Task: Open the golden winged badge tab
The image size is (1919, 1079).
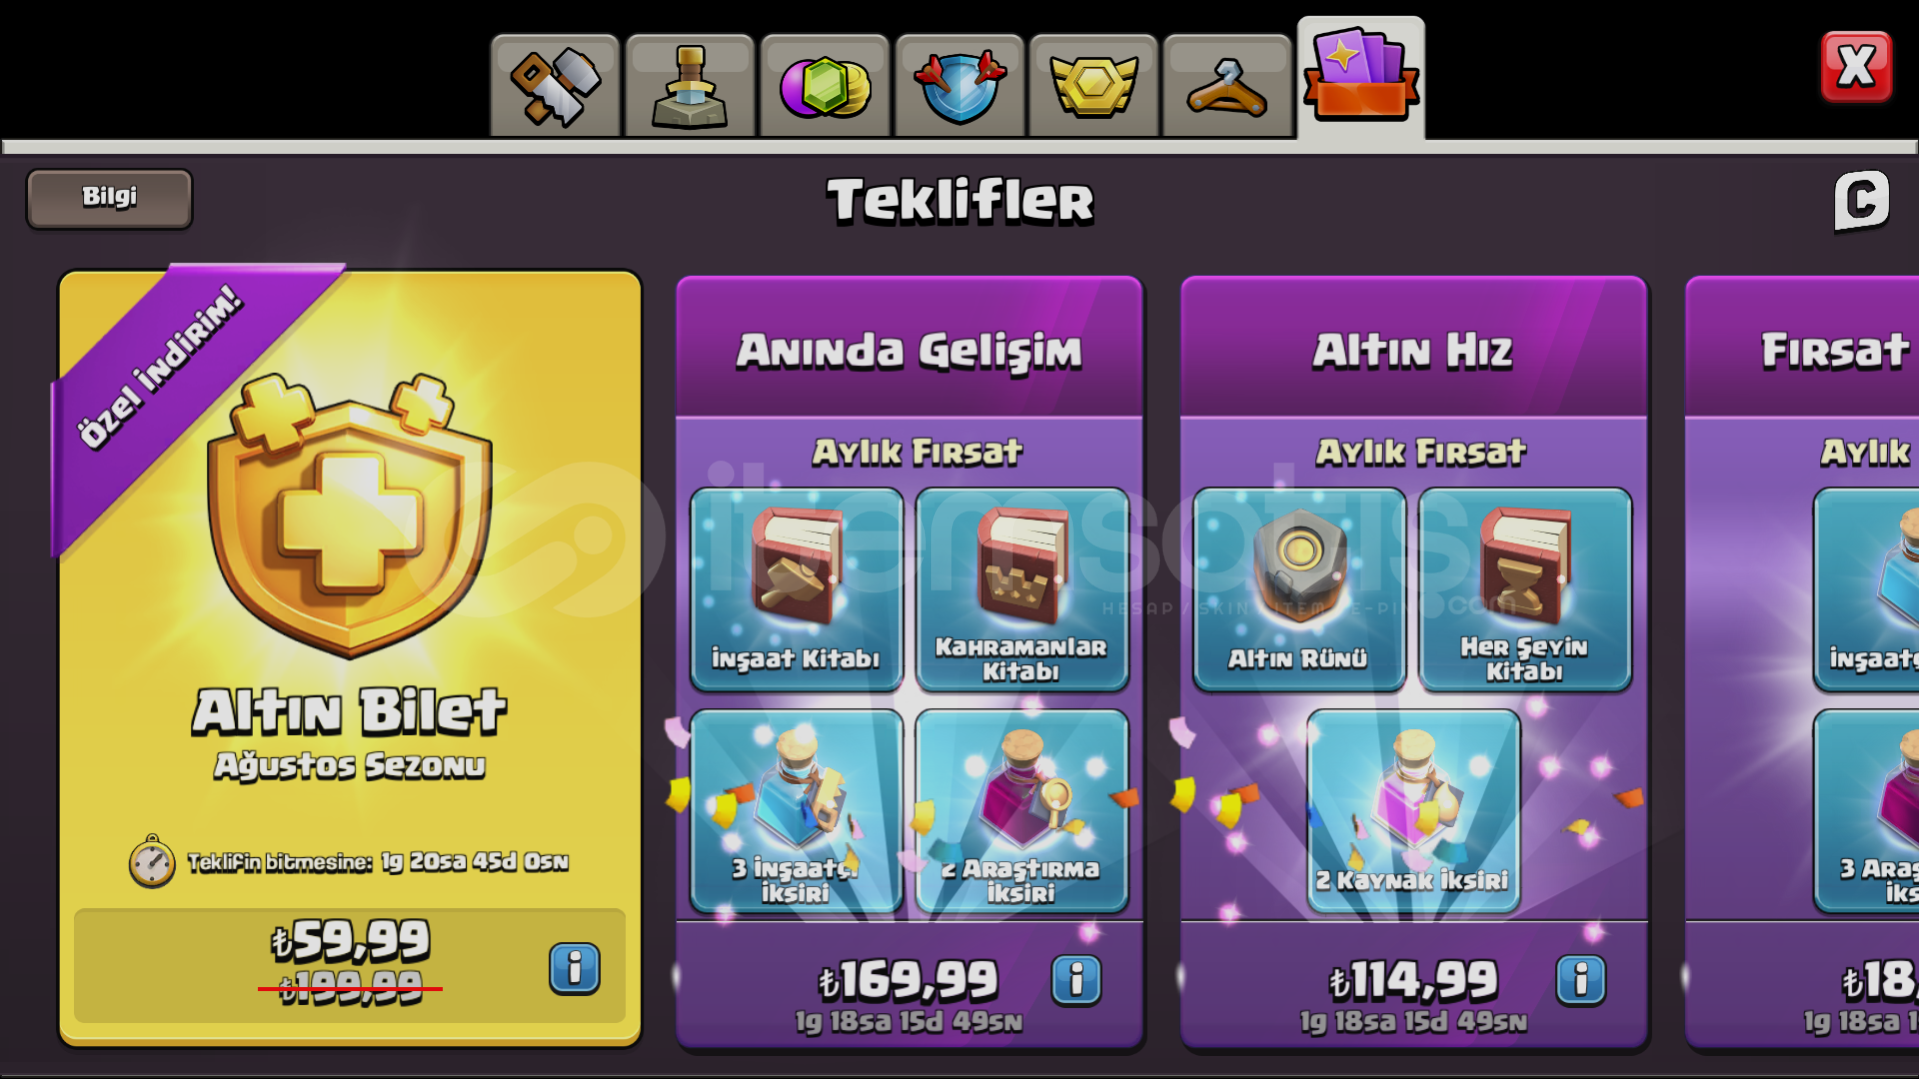Action: pos(1094,86)
